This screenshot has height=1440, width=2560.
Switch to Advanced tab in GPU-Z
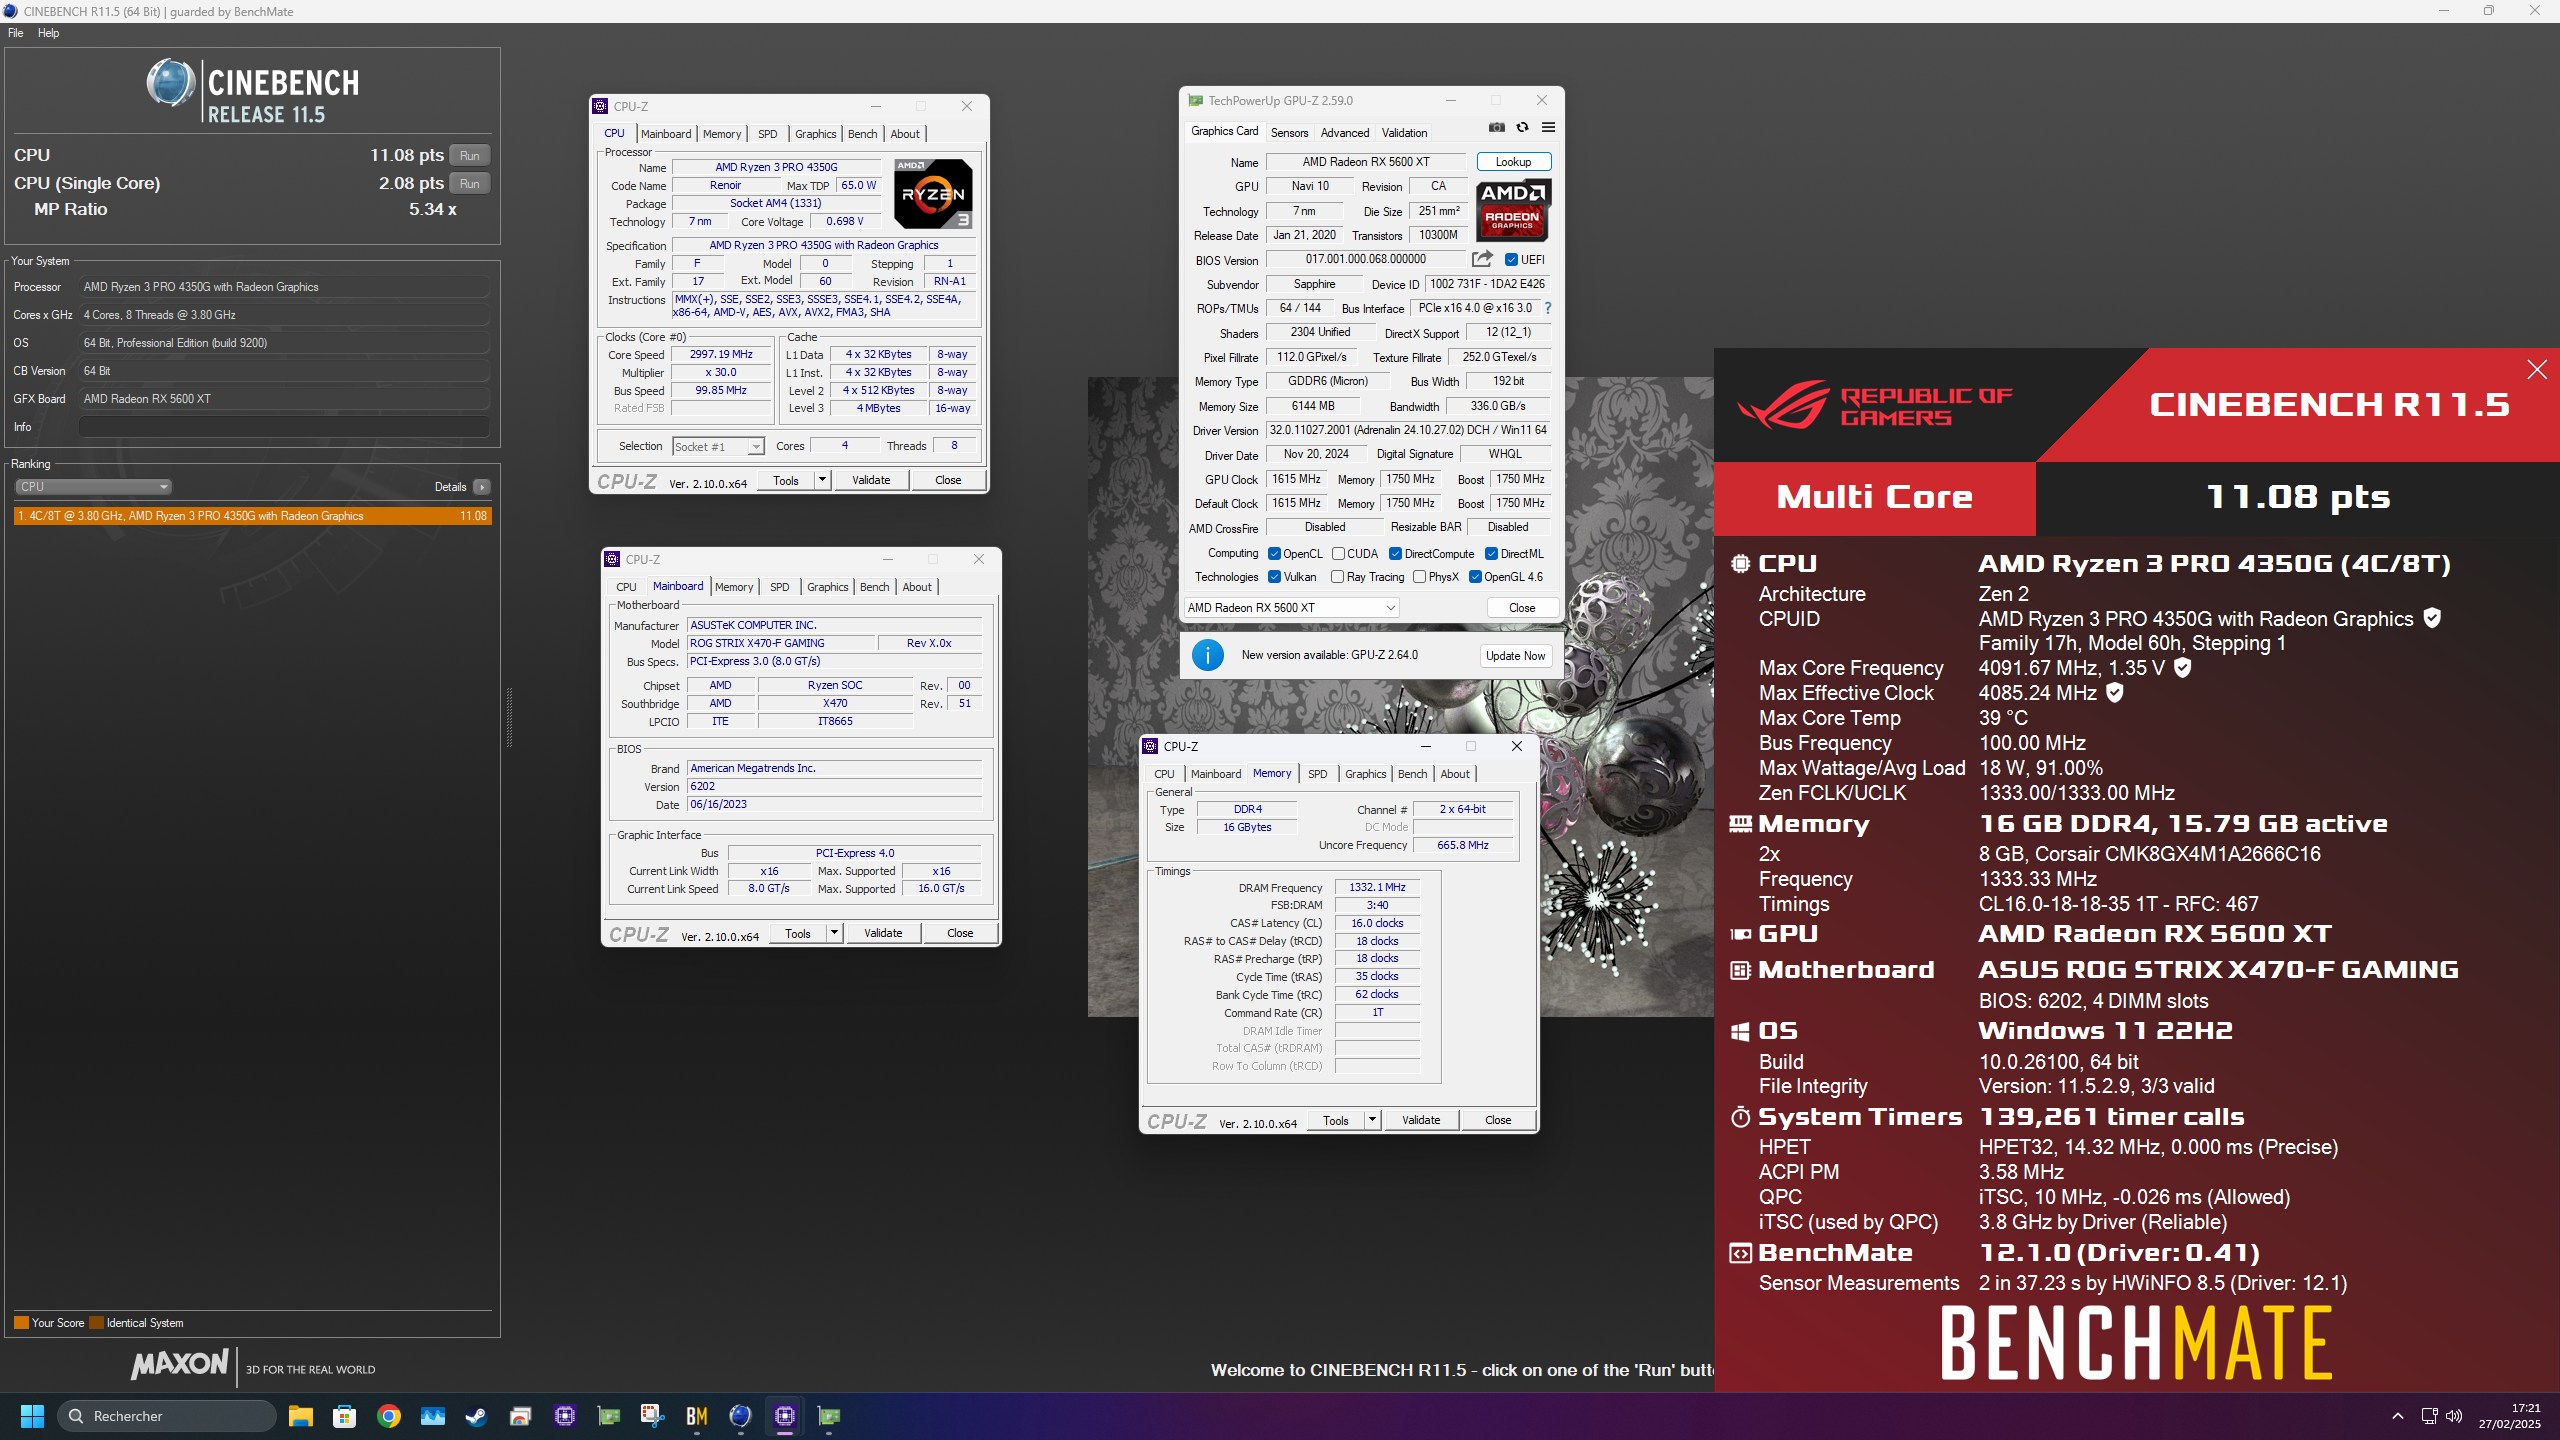tap(1345, 133)
